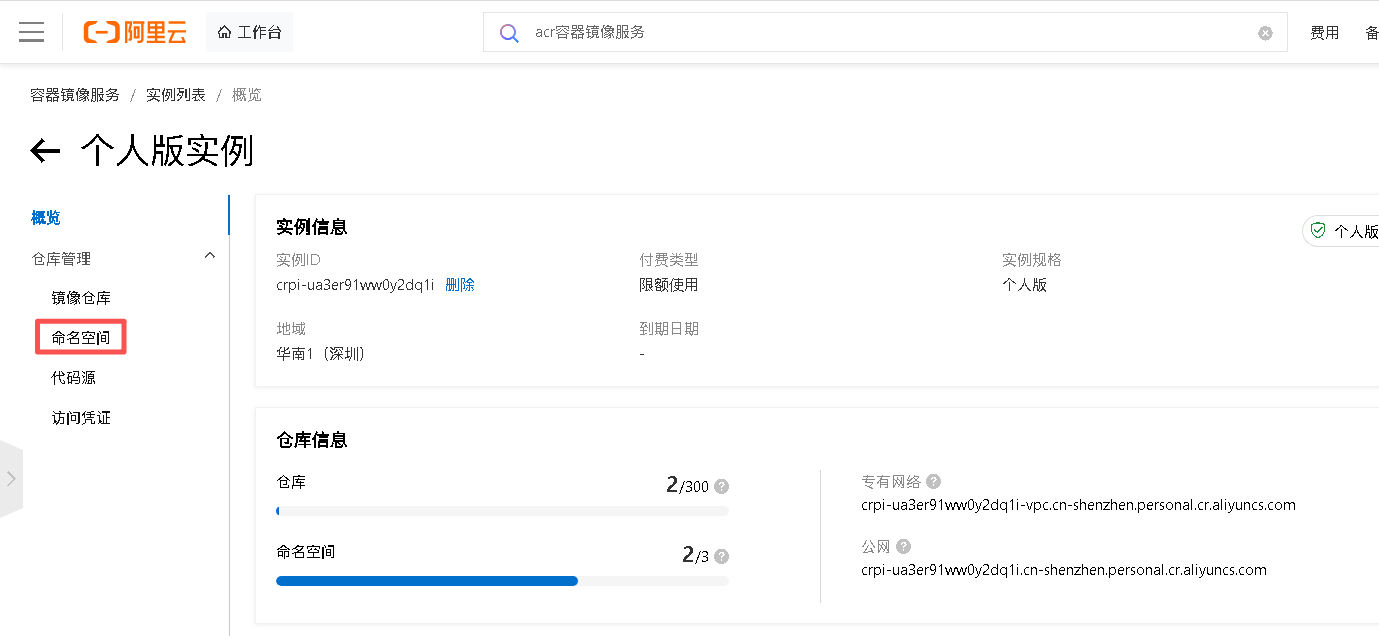
Task: Click the back arrow beside 个人版实例
Action: point(45,150)
